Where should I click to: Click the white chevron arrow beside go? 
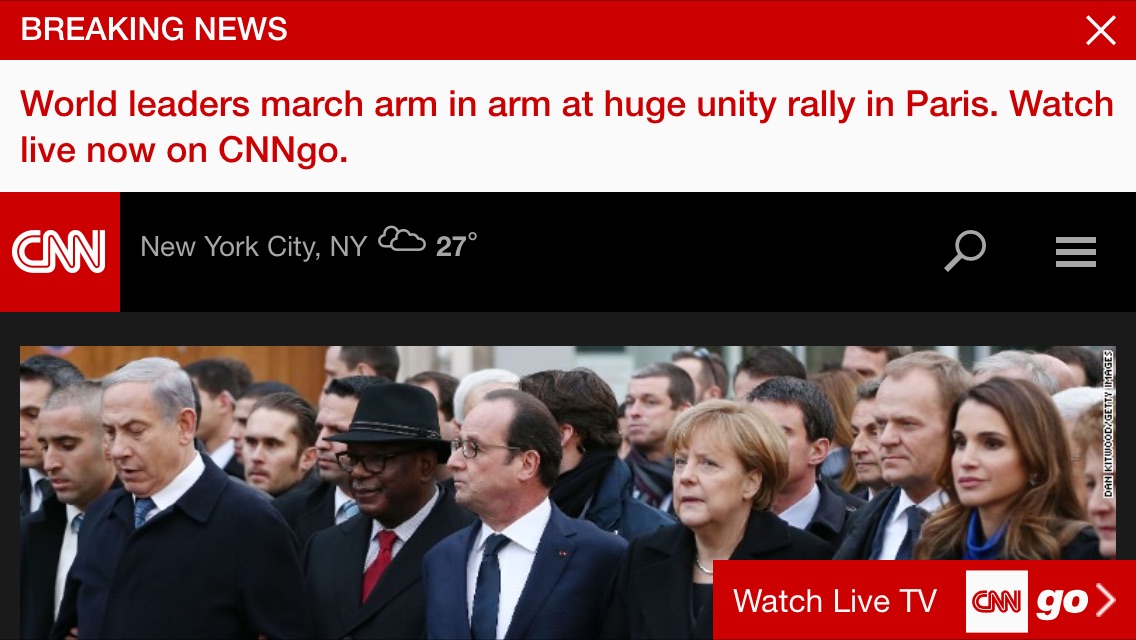coord(1106,600)
